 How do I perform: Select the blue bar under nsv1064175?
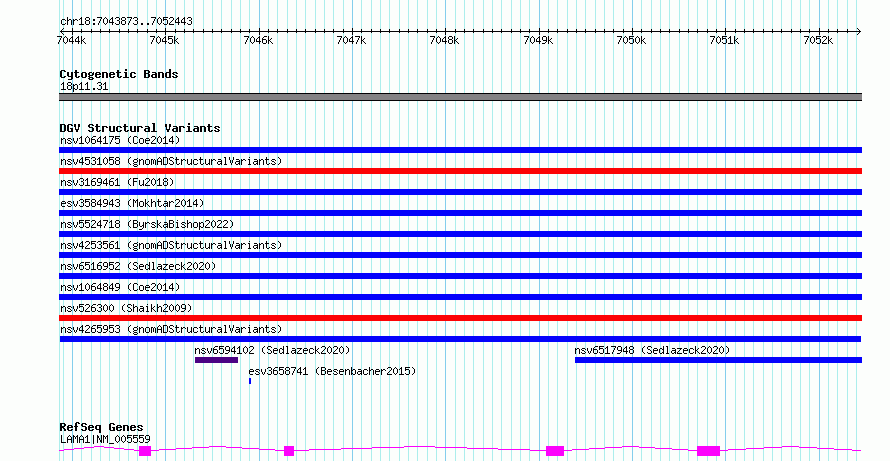pyautogui.click(x=460, y=150)
